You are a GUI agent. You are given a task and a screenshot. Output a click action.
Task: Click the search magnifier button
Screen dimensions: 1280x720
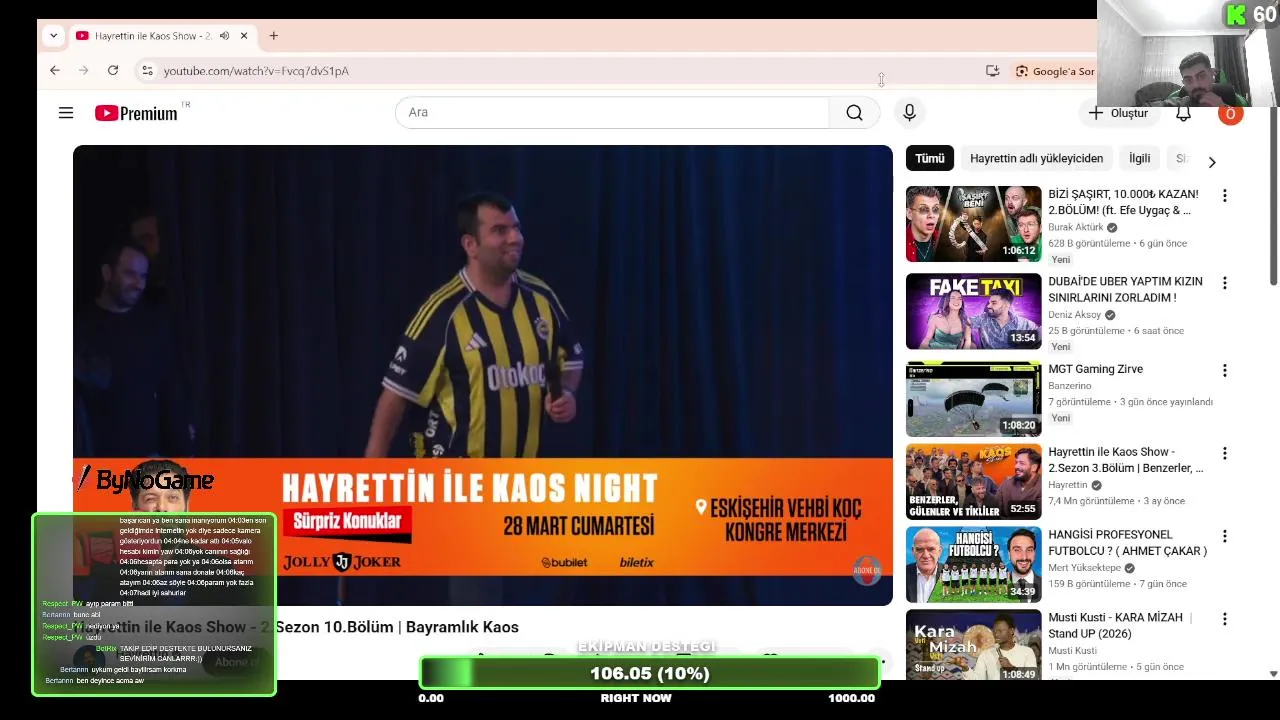click(x=854, y=113)
